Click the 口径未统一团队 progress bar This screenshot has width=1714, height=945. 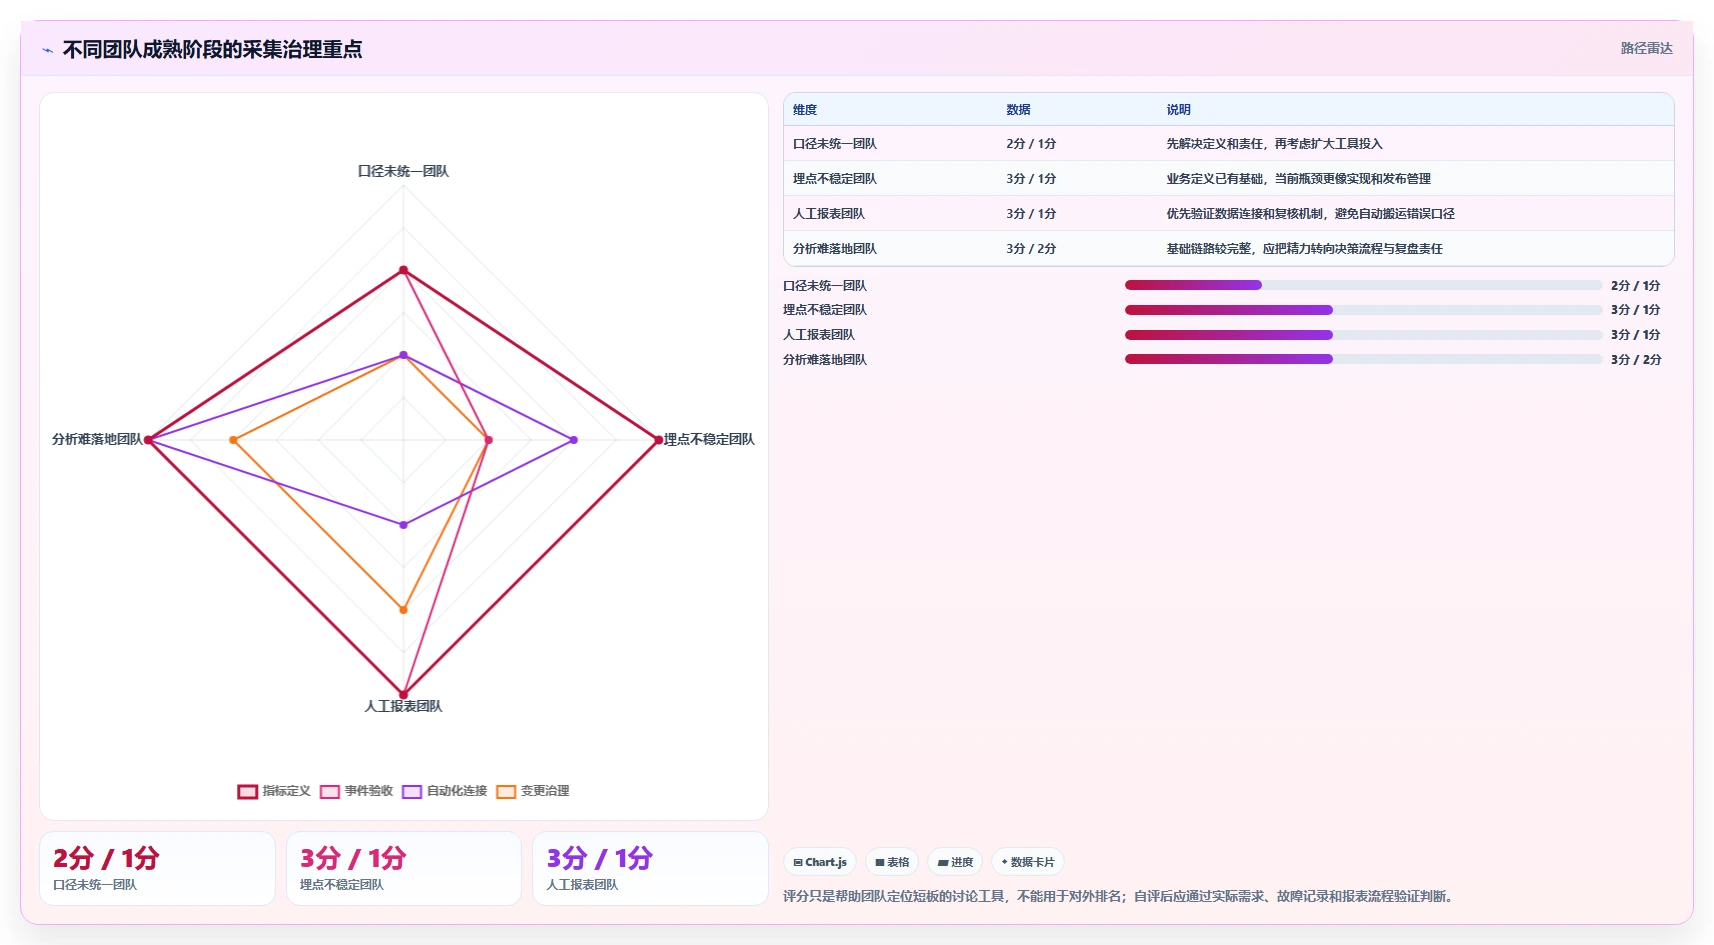coord(1363,285)
